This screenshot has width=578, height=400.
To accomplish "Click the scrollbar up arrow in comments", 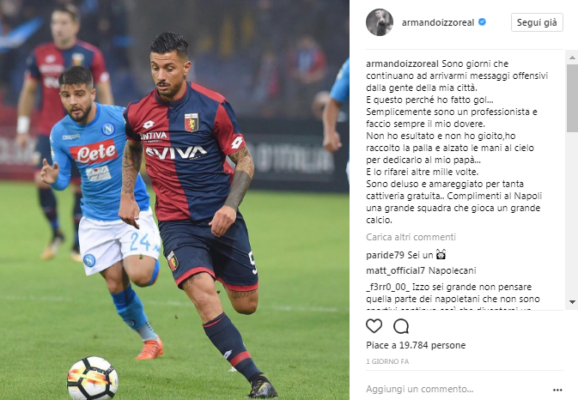I will tap(572, 57).
